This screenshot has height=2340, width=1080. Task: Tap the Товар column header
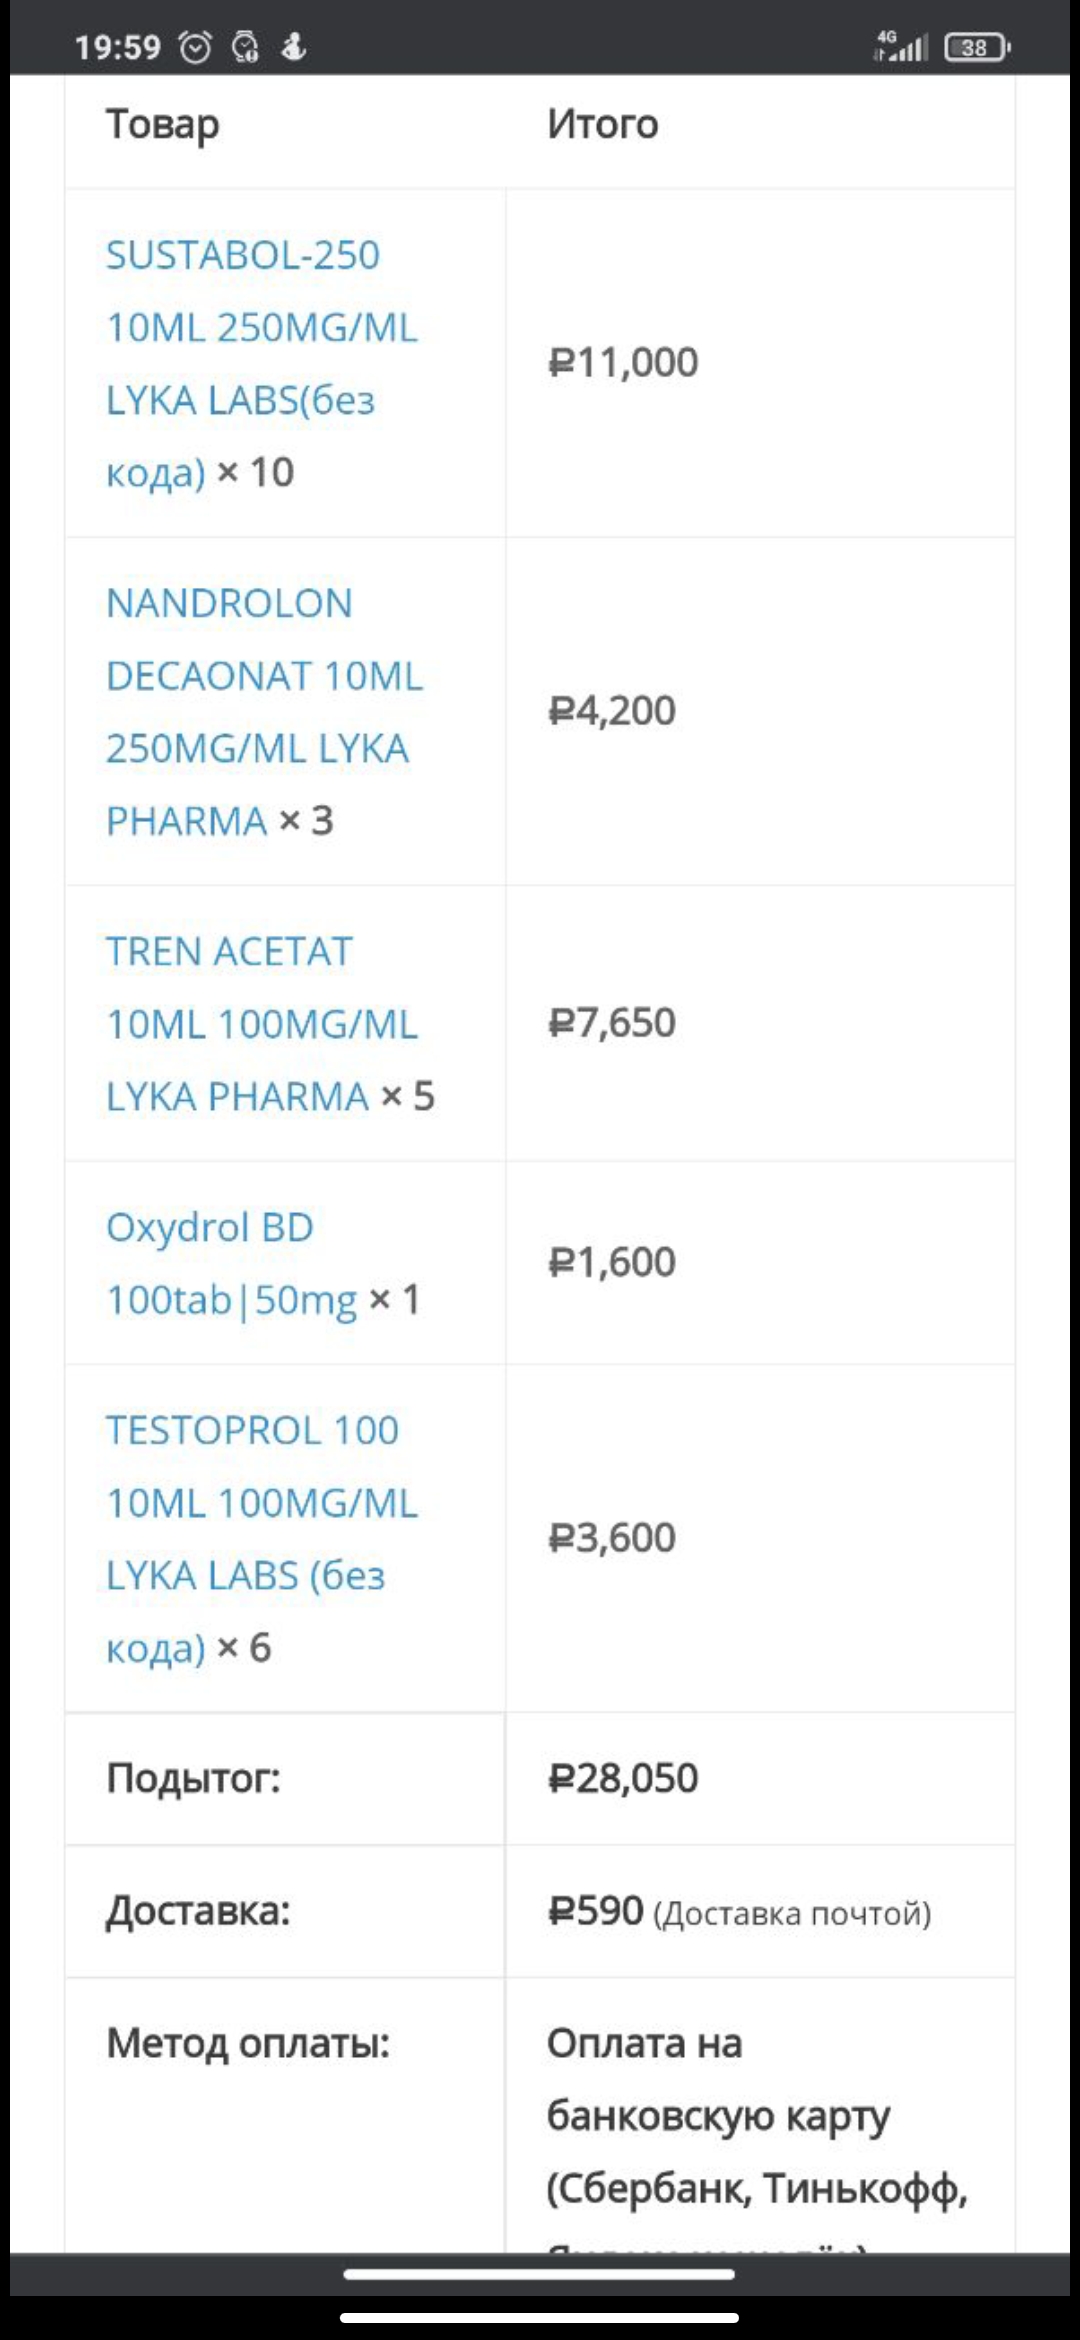162,124
